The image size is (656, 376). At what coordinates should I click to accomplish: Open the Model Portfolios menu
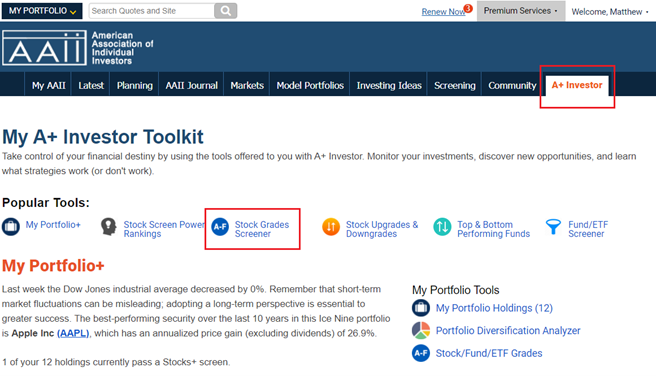tap(310, 85)
